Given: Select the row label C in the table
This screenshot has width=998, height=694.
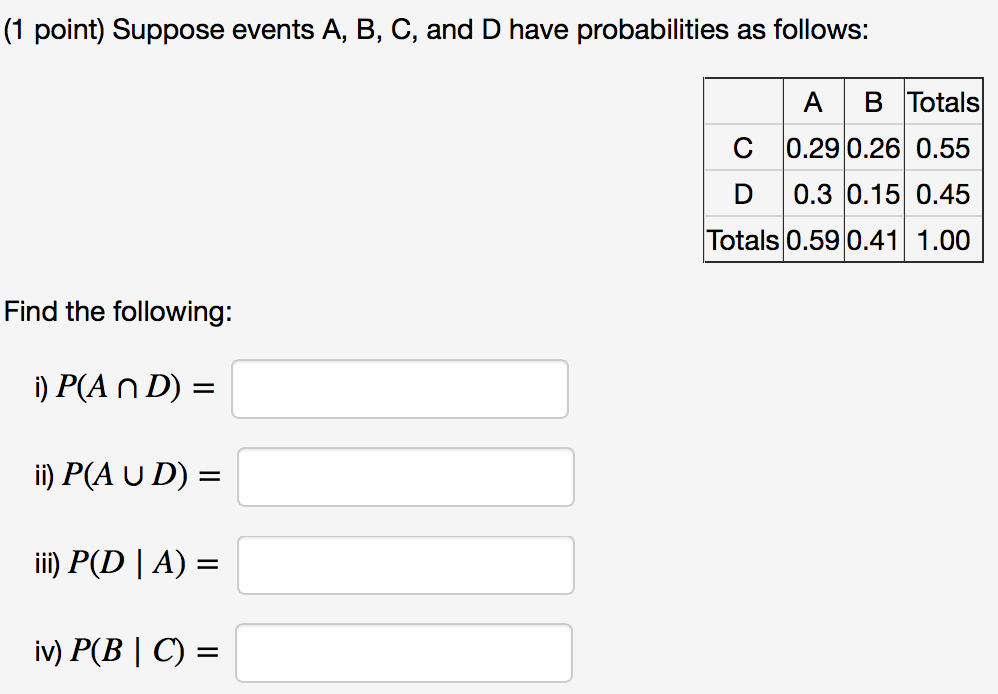Looking at the screenshot, I should [742, 148].
